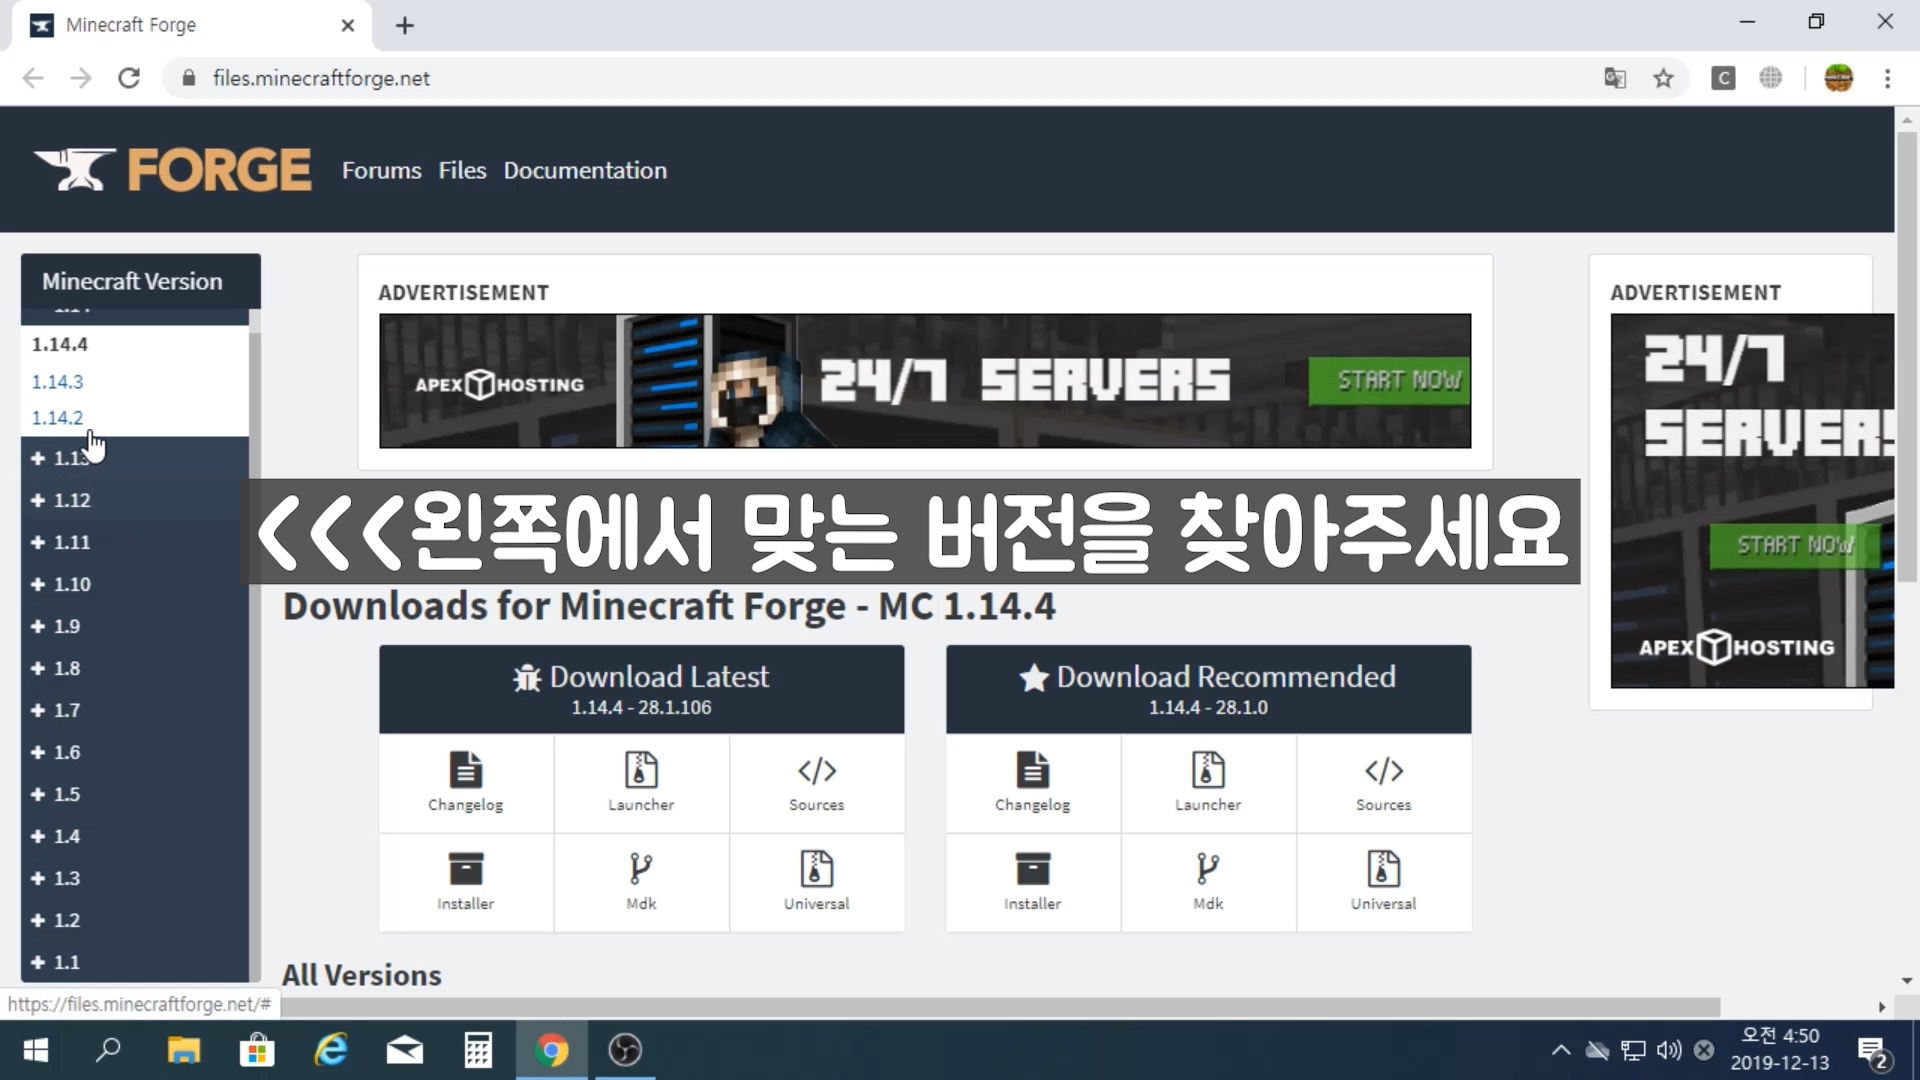Image resolution: width=1920 pixels, height=1080 pixels.
Task: Open File Explorer from taskbar
Action: point(184,1050)
